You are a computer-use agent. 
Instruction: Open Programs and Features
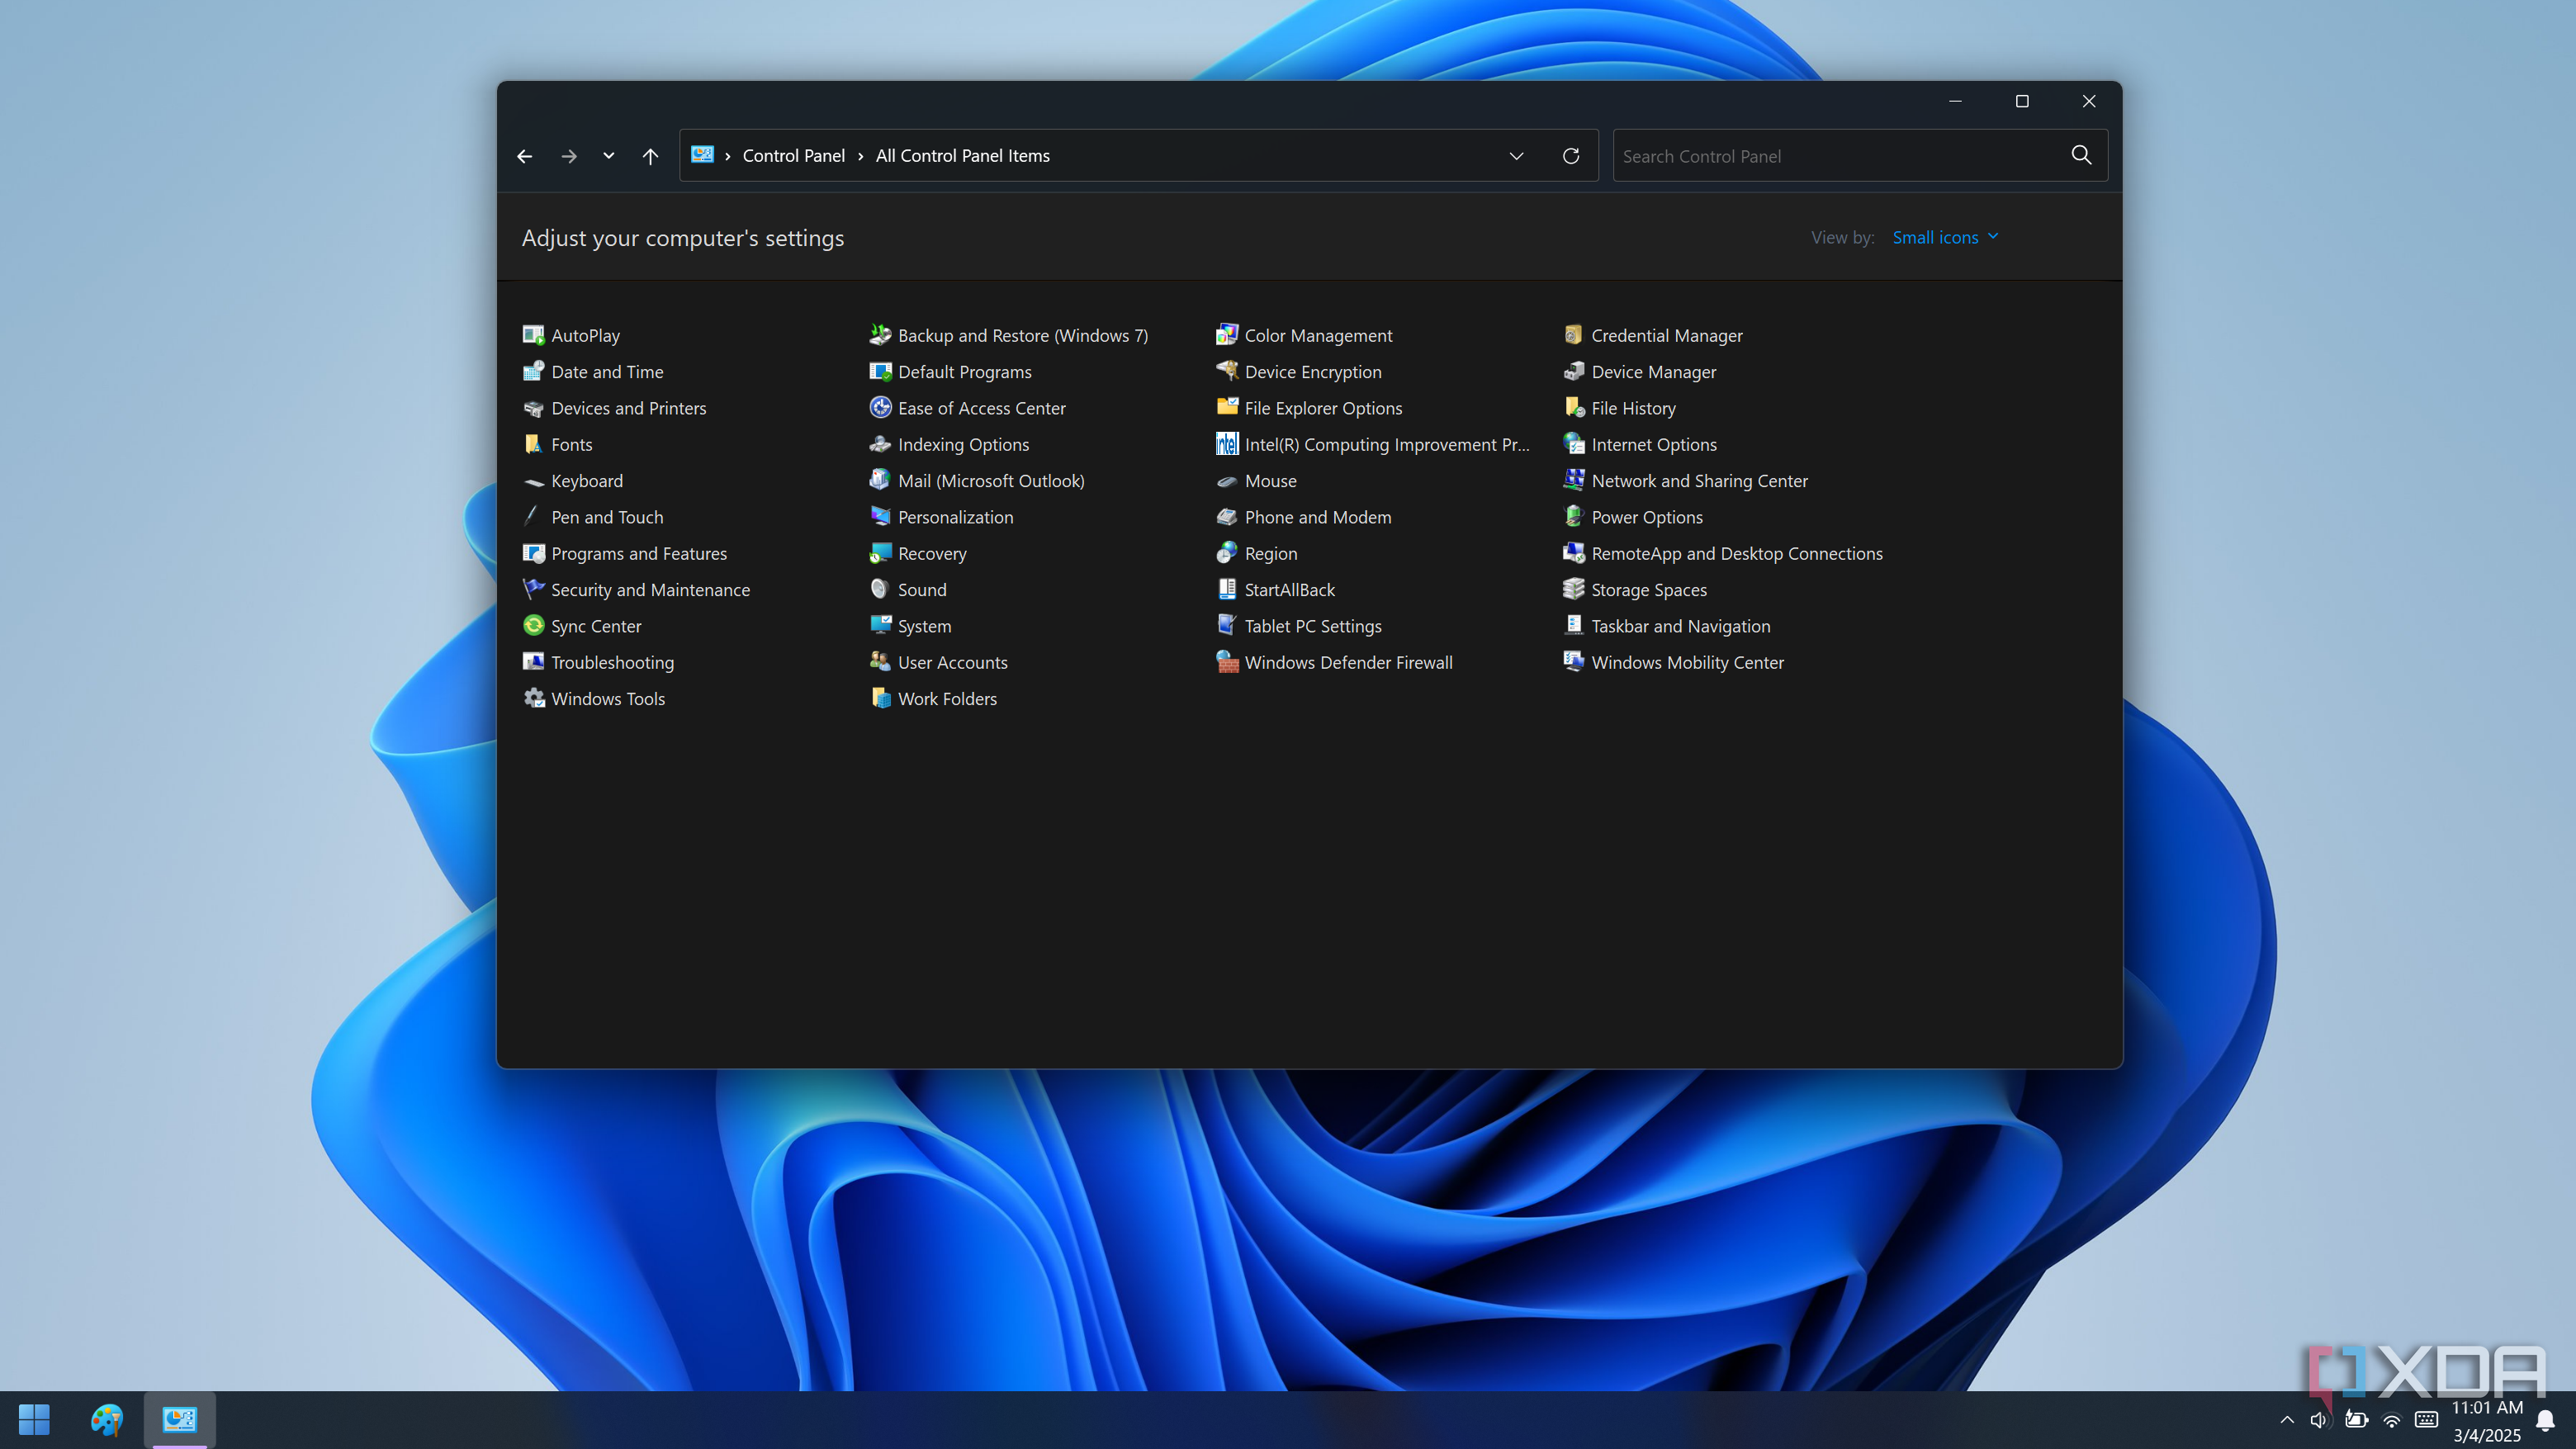pyautogui.click(x=639, y=553)
